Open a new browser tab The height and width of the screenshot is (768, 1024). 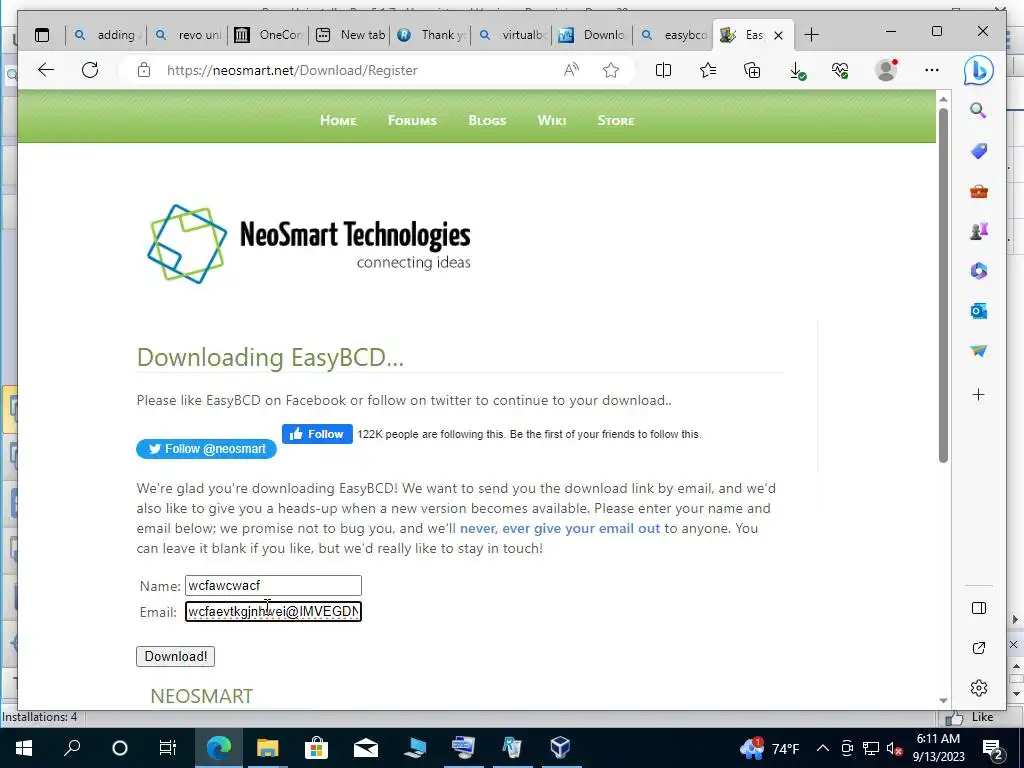(811, 35)
